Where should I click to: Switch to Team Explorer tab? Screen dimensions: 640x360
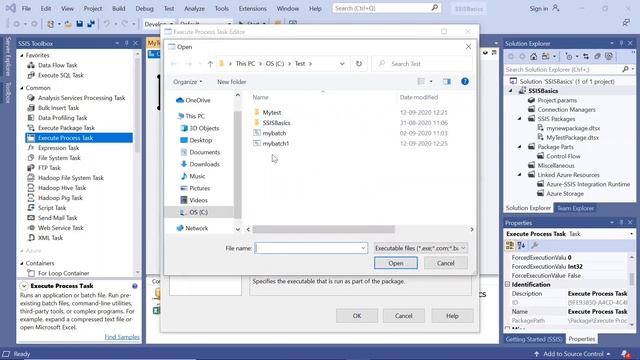tap(575, 208)
